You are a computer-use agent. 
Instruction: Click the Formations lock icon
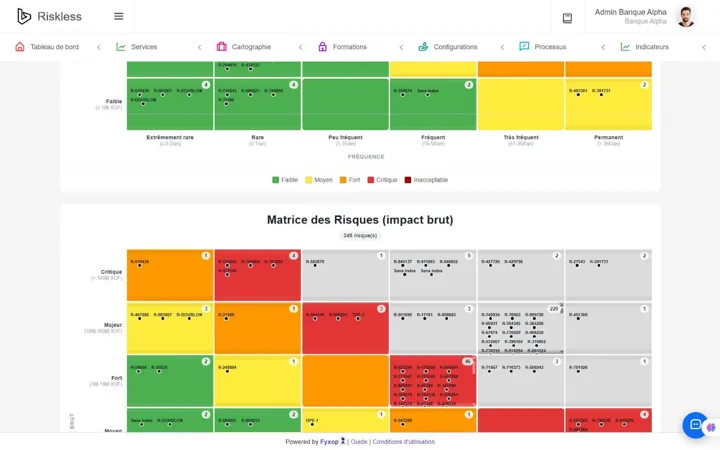tap(322, 47)
